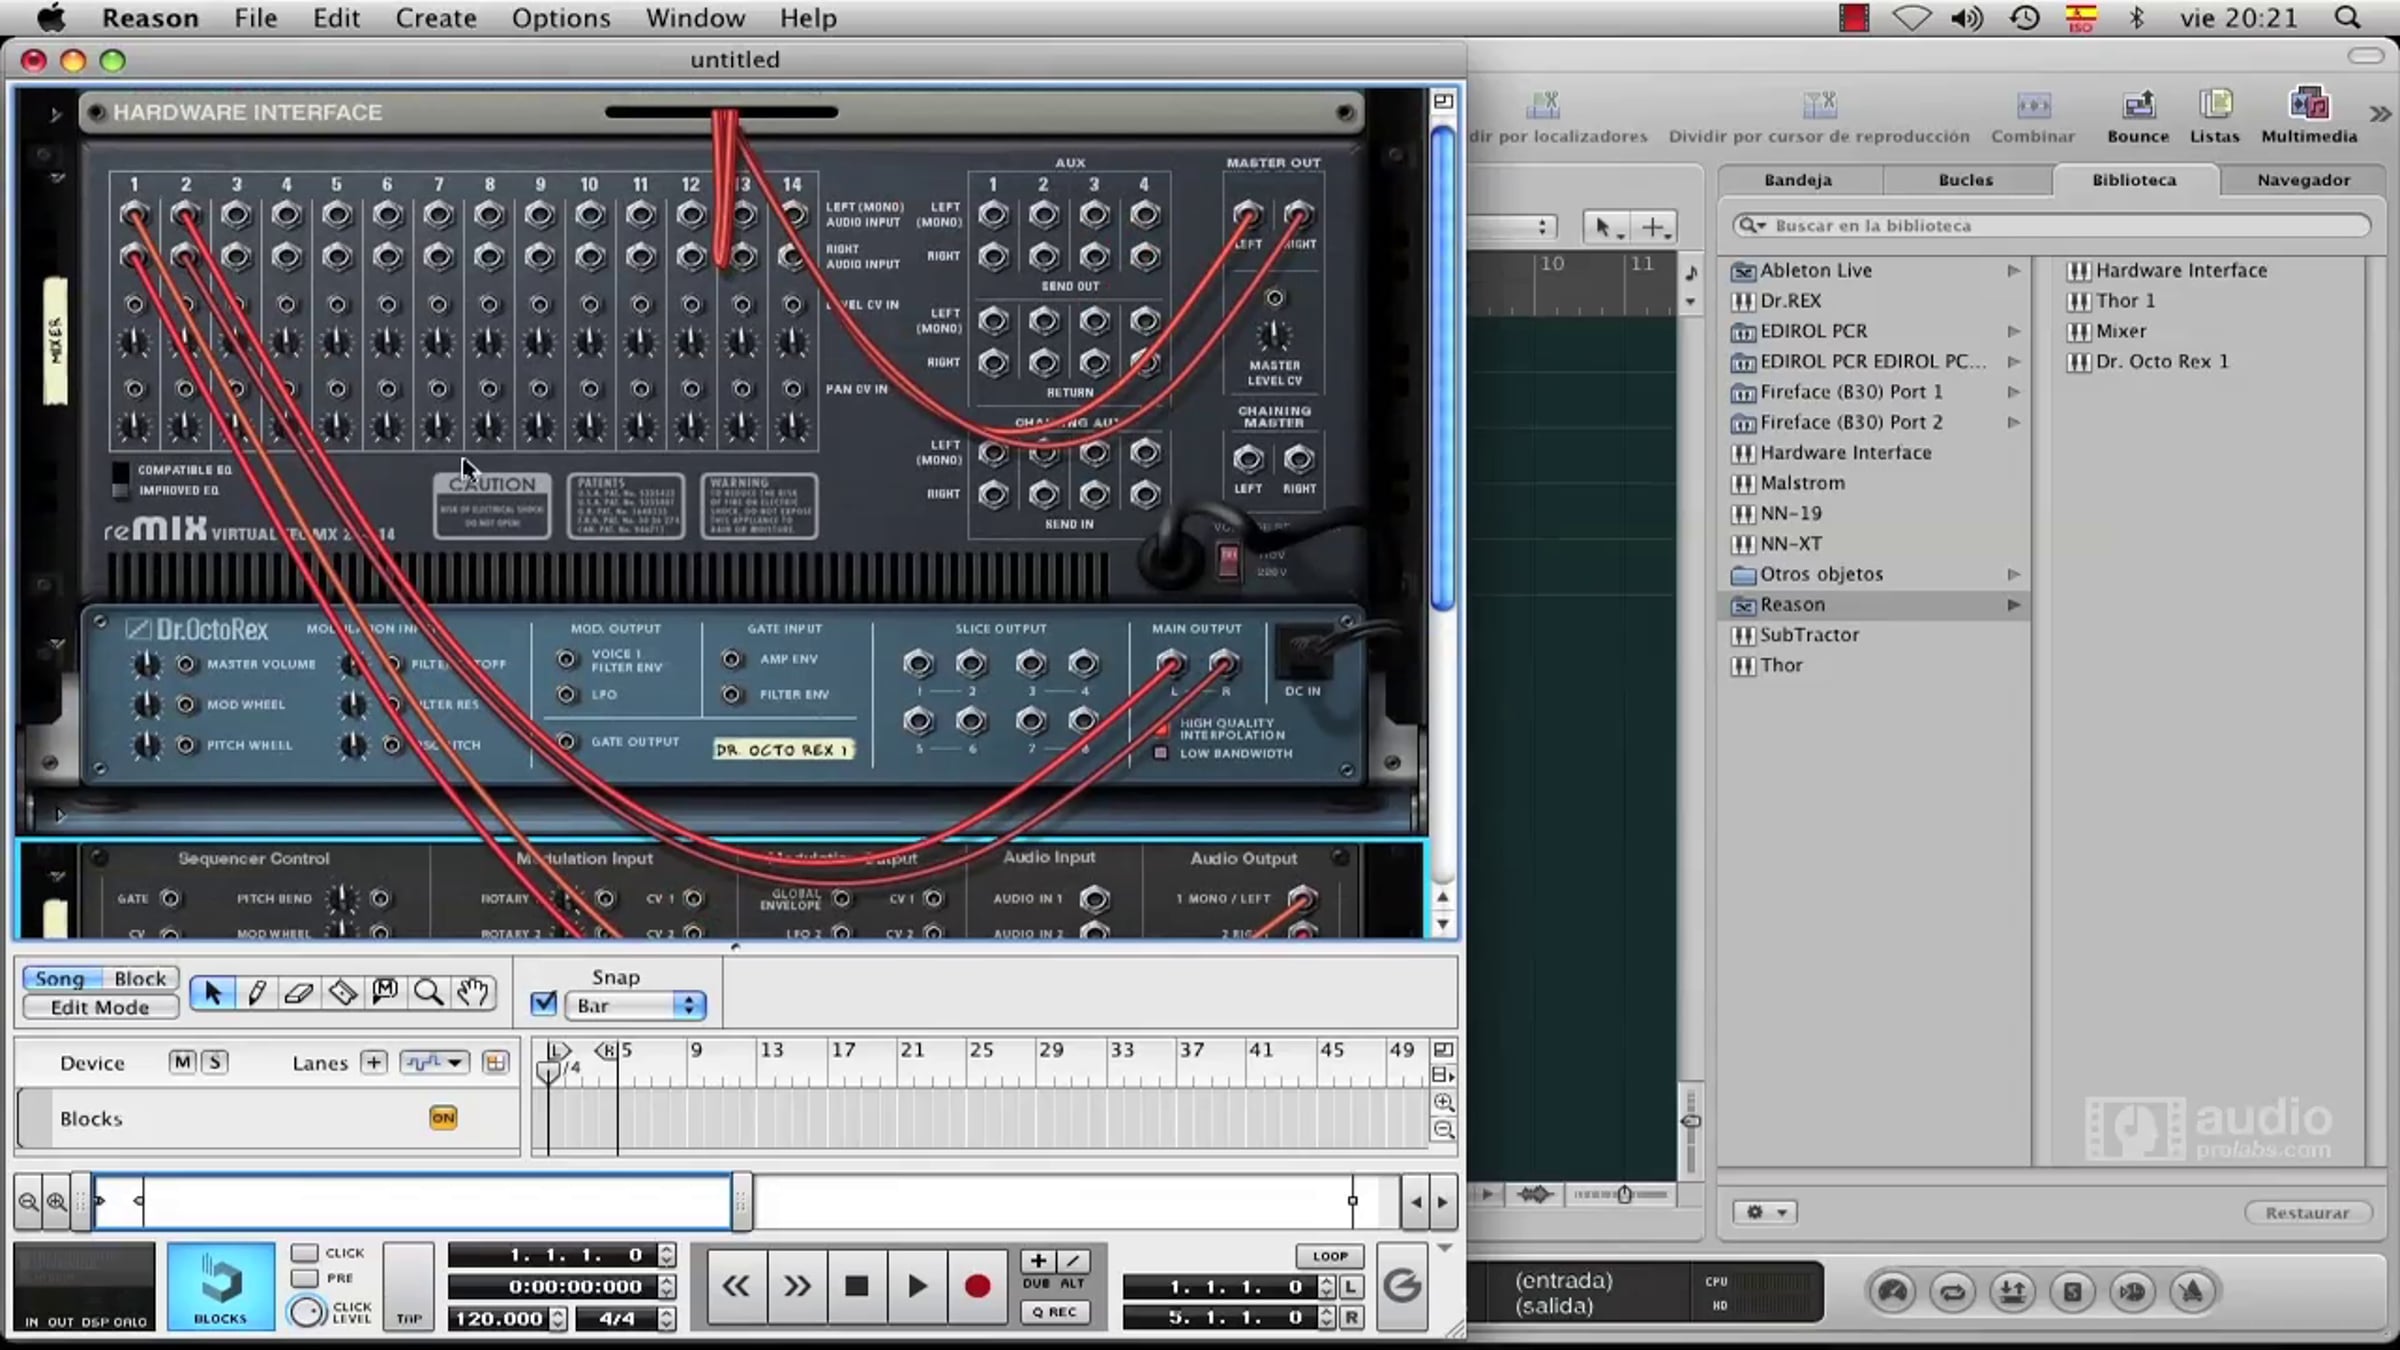Toggle the Snap checkbox
The height and width of the screenshot is (1350, 2400).
(544, 1003)
